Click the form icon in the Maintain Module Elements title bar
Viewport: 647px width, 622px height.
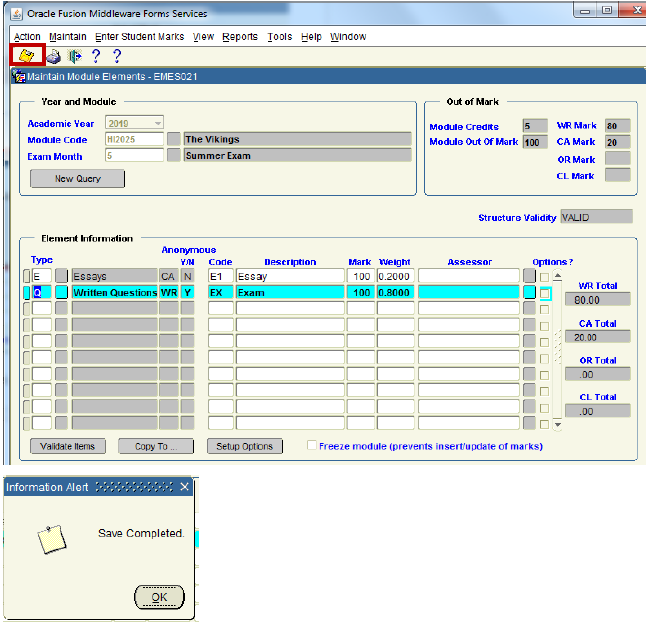pos(17,76)
